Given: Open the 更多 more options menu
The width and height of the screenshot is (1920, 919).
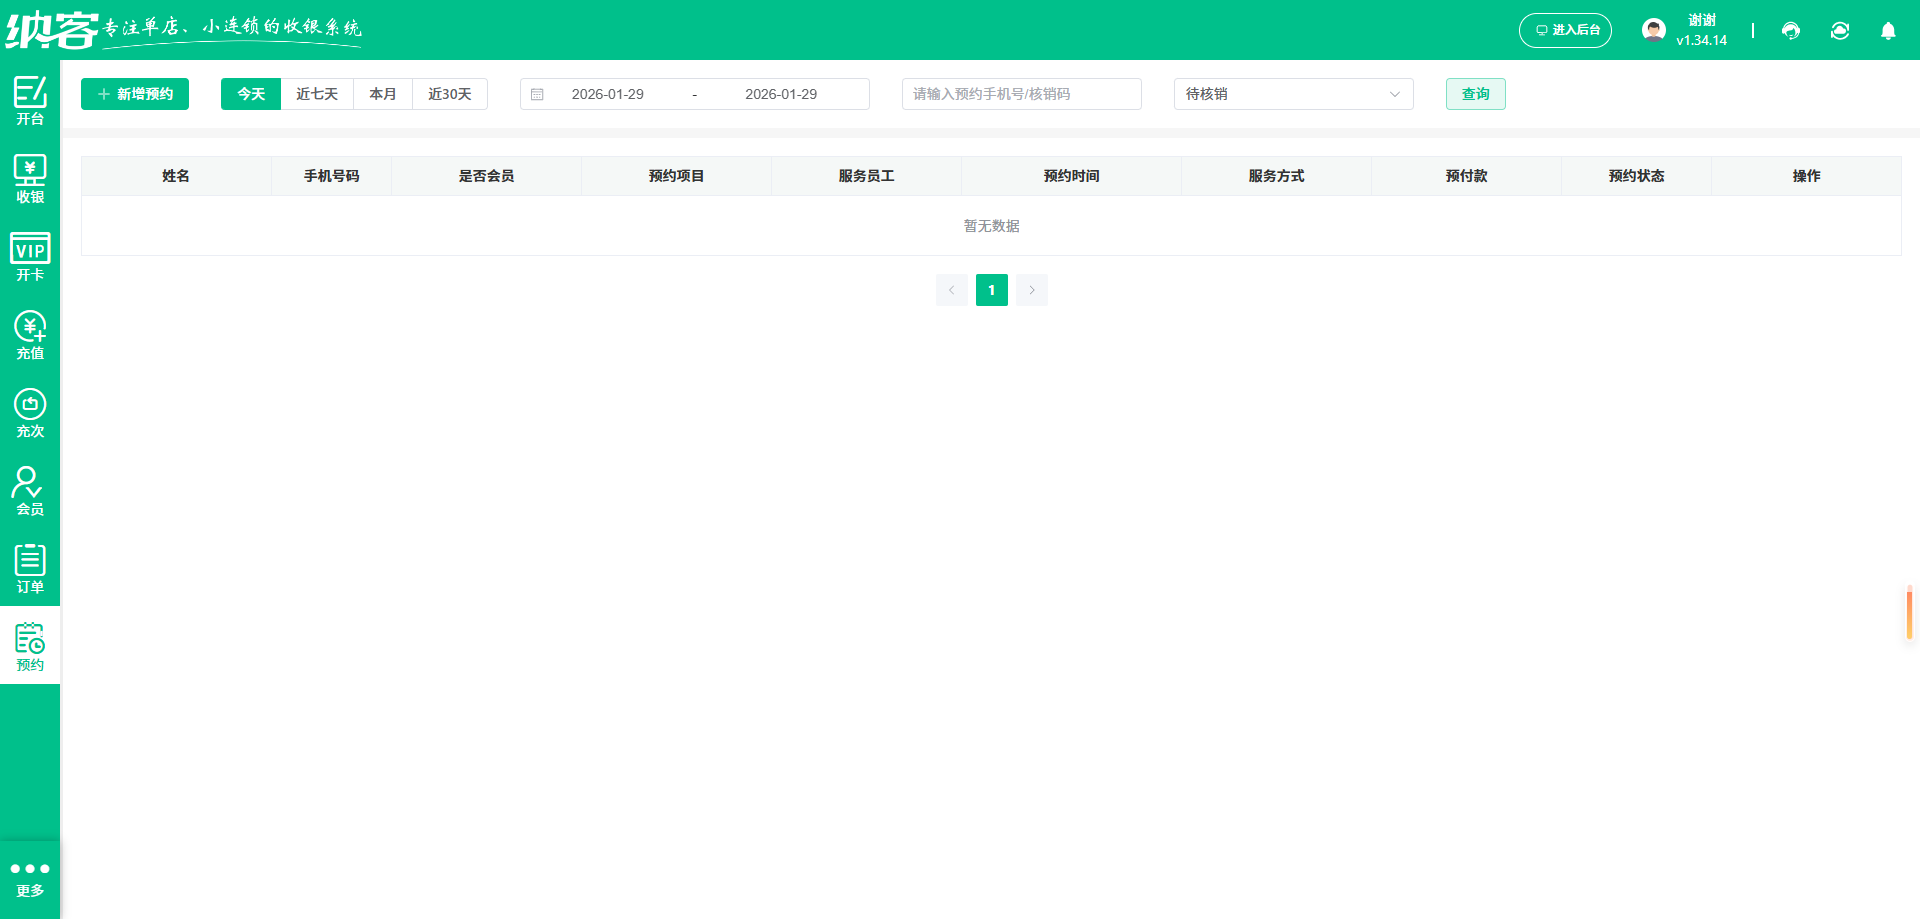Looking at the screenshot, I should pos(30,877).
